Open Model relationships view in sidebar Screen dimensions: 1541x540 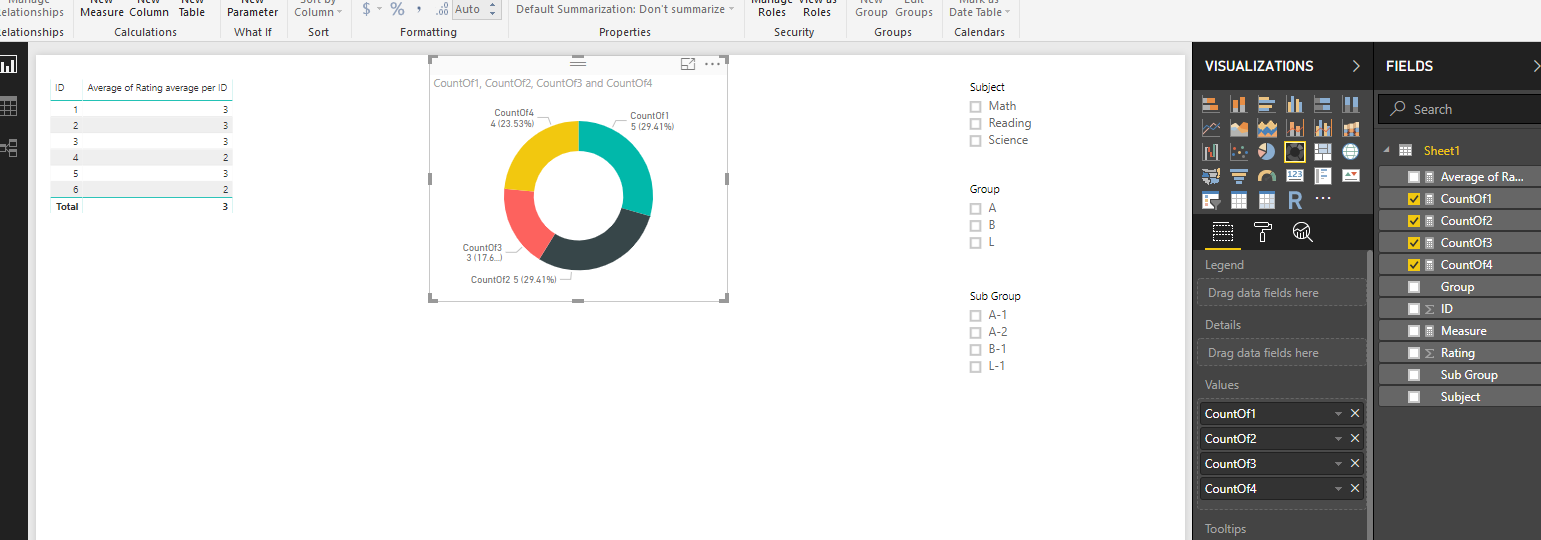tap(9, 148)
